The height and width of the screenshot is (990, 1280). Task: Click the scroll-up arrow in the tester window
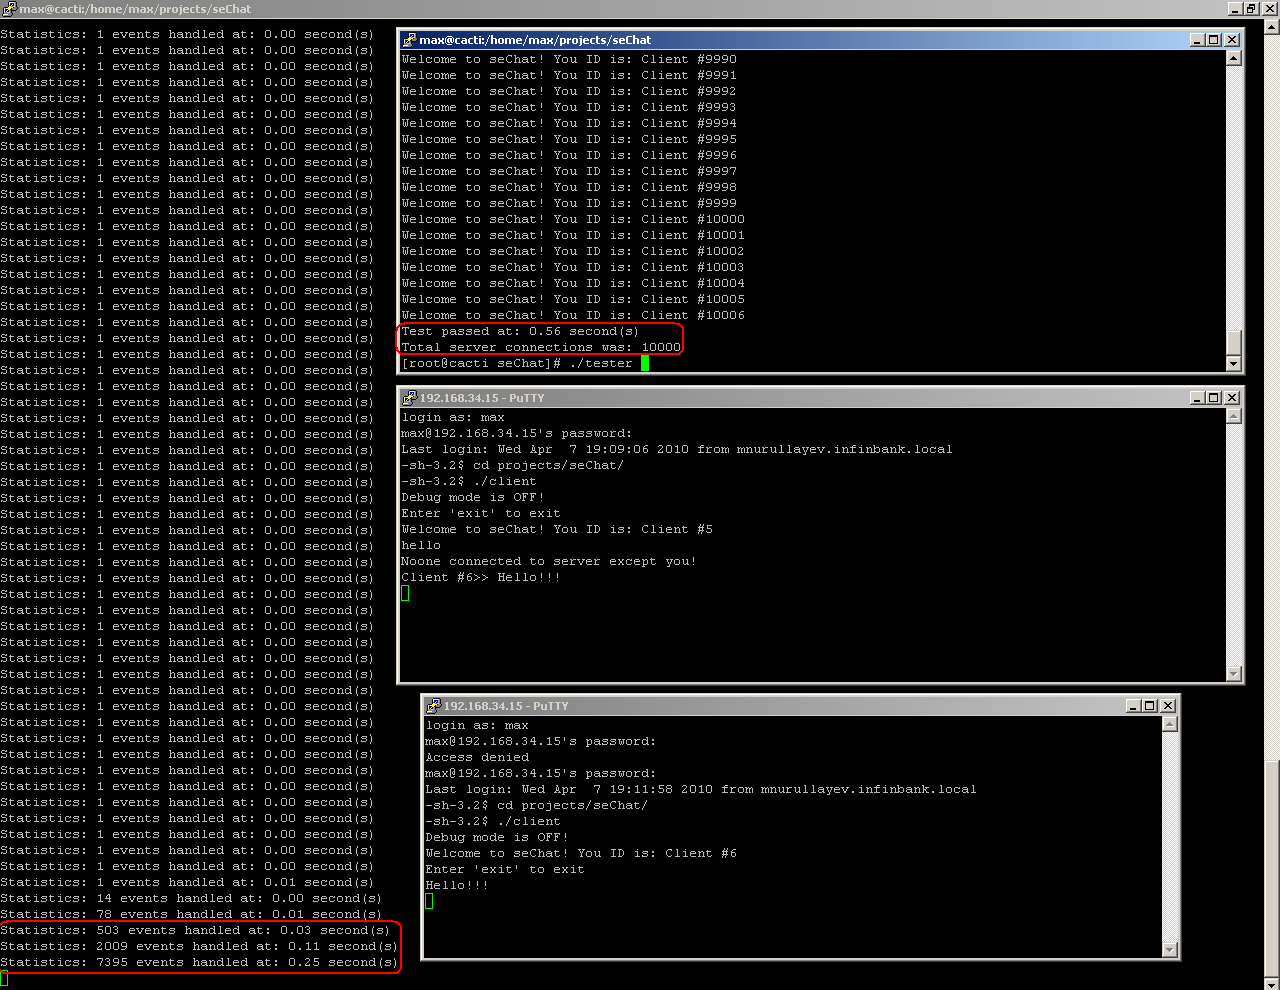[x=1234, y=58]
